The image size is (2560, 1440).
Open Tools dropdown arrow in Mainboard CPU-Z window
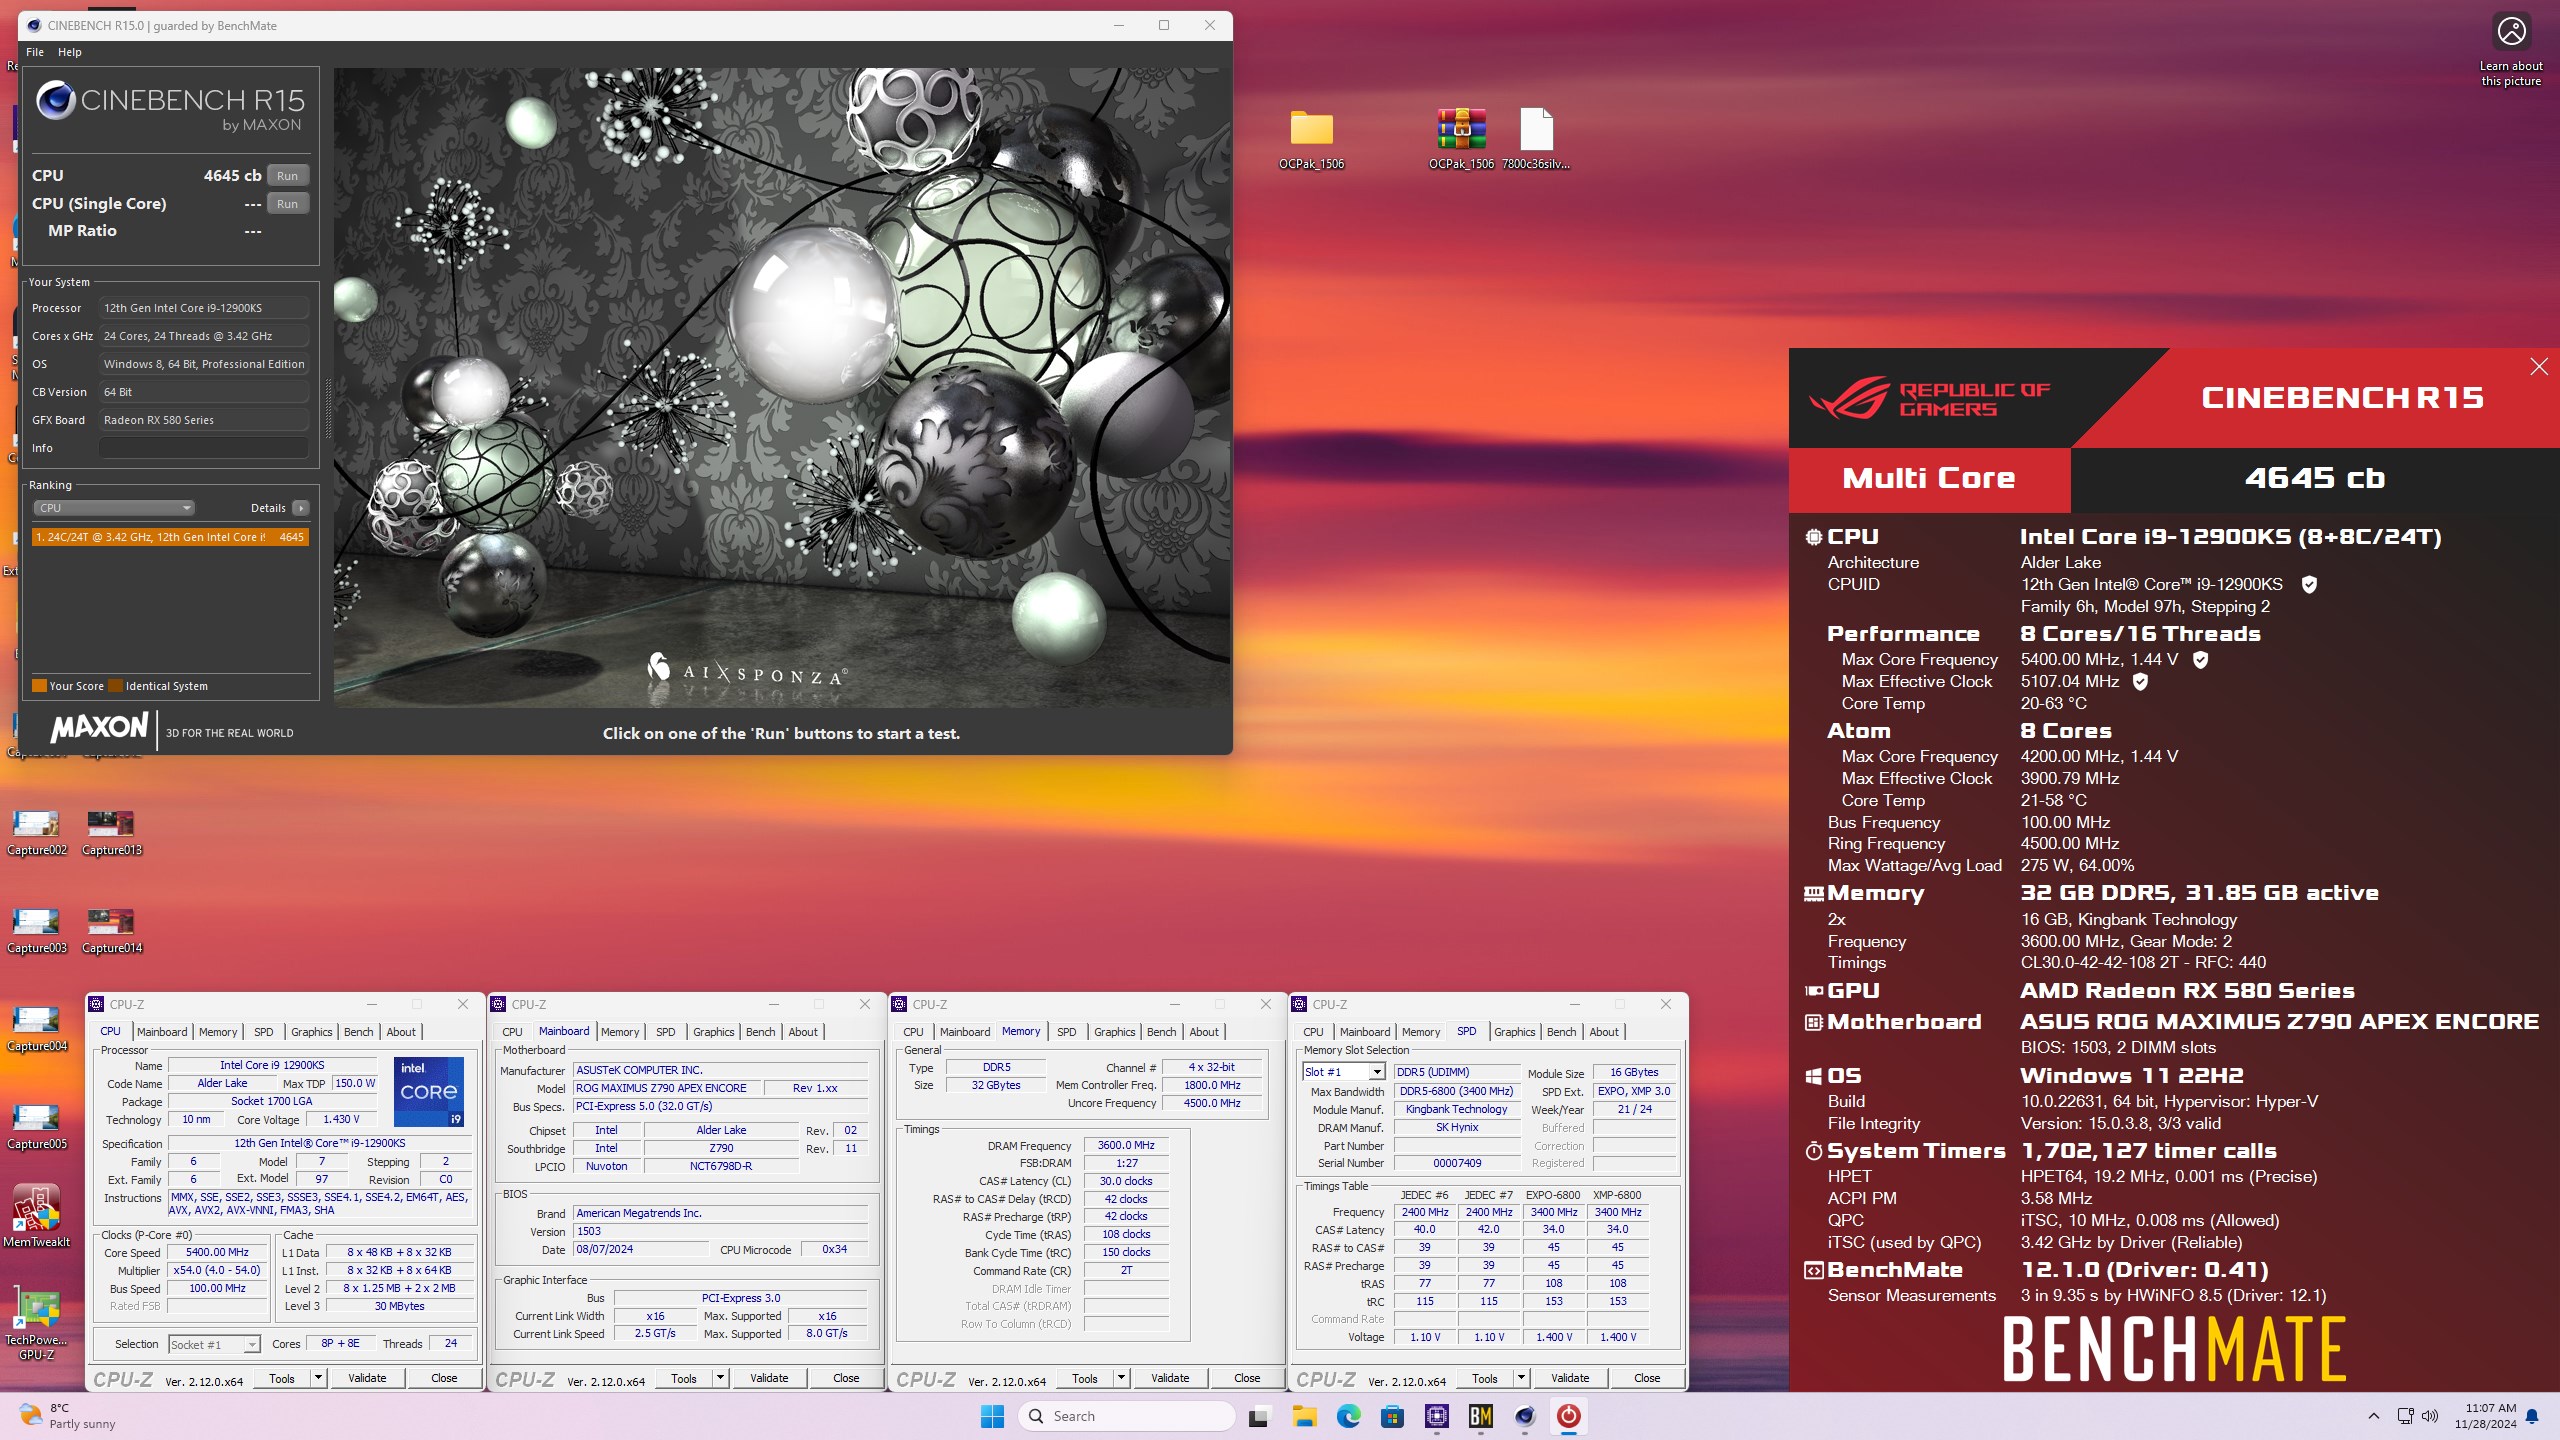click(720, 1378)
